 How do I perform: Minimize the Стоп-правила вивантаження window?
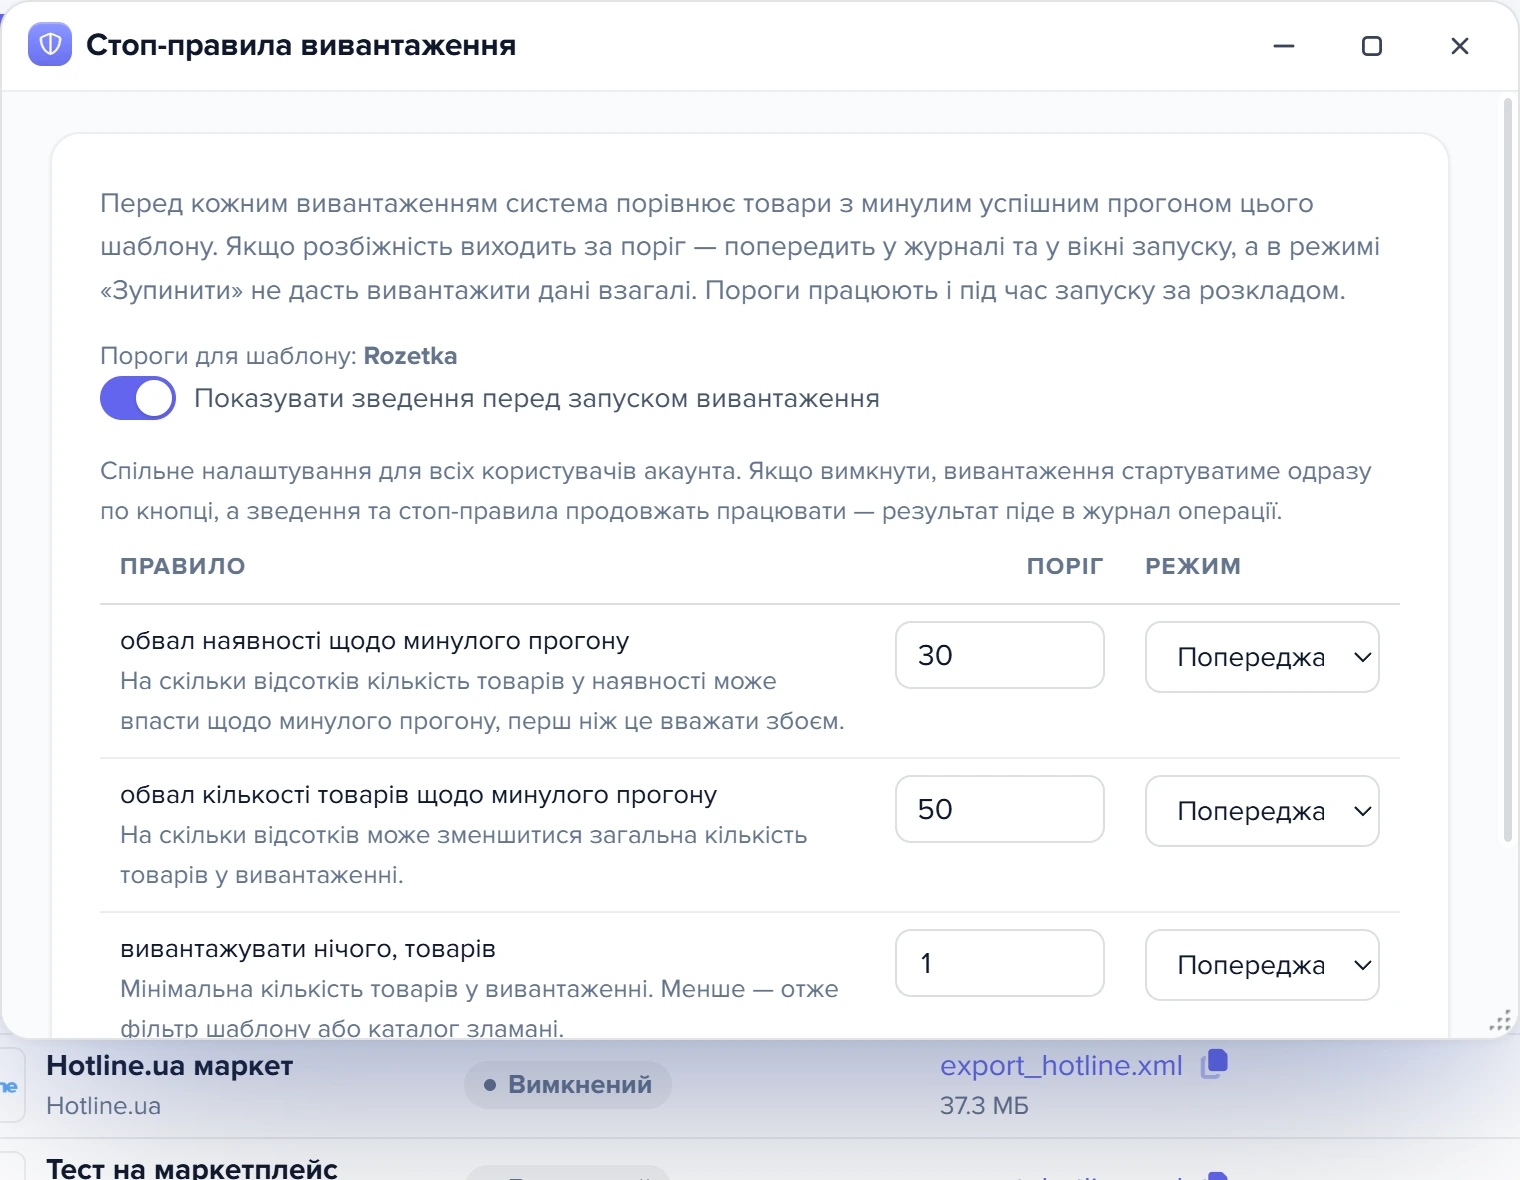coord(1284,46)
